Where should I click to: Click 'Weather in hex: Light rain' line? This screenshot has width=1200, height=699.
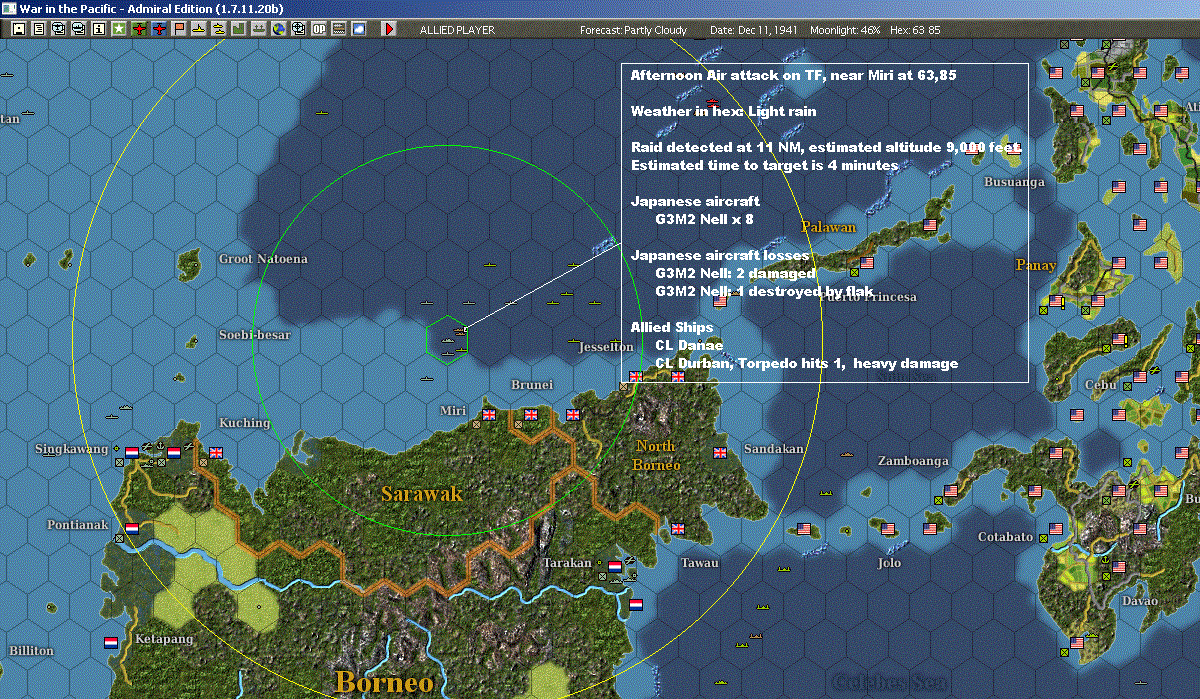723,111
